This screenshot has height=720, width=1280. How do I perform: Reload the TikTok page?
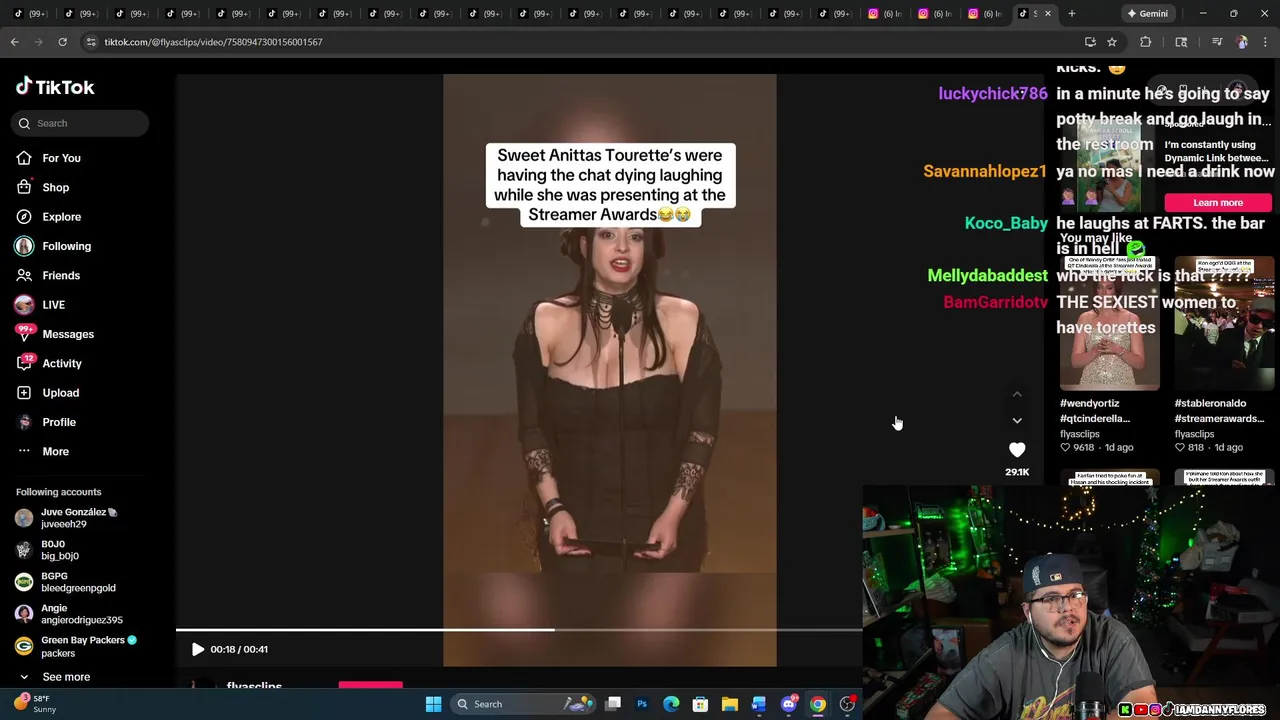point(62,42)
